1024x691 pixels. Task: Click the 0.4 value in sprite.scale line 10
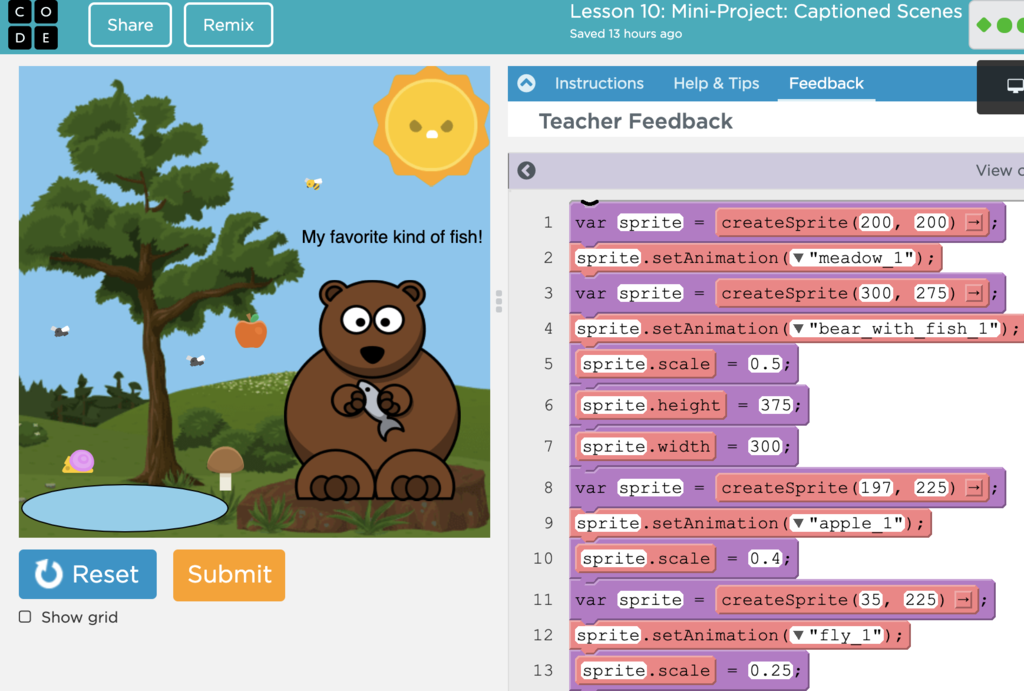(x=765, y=558)
